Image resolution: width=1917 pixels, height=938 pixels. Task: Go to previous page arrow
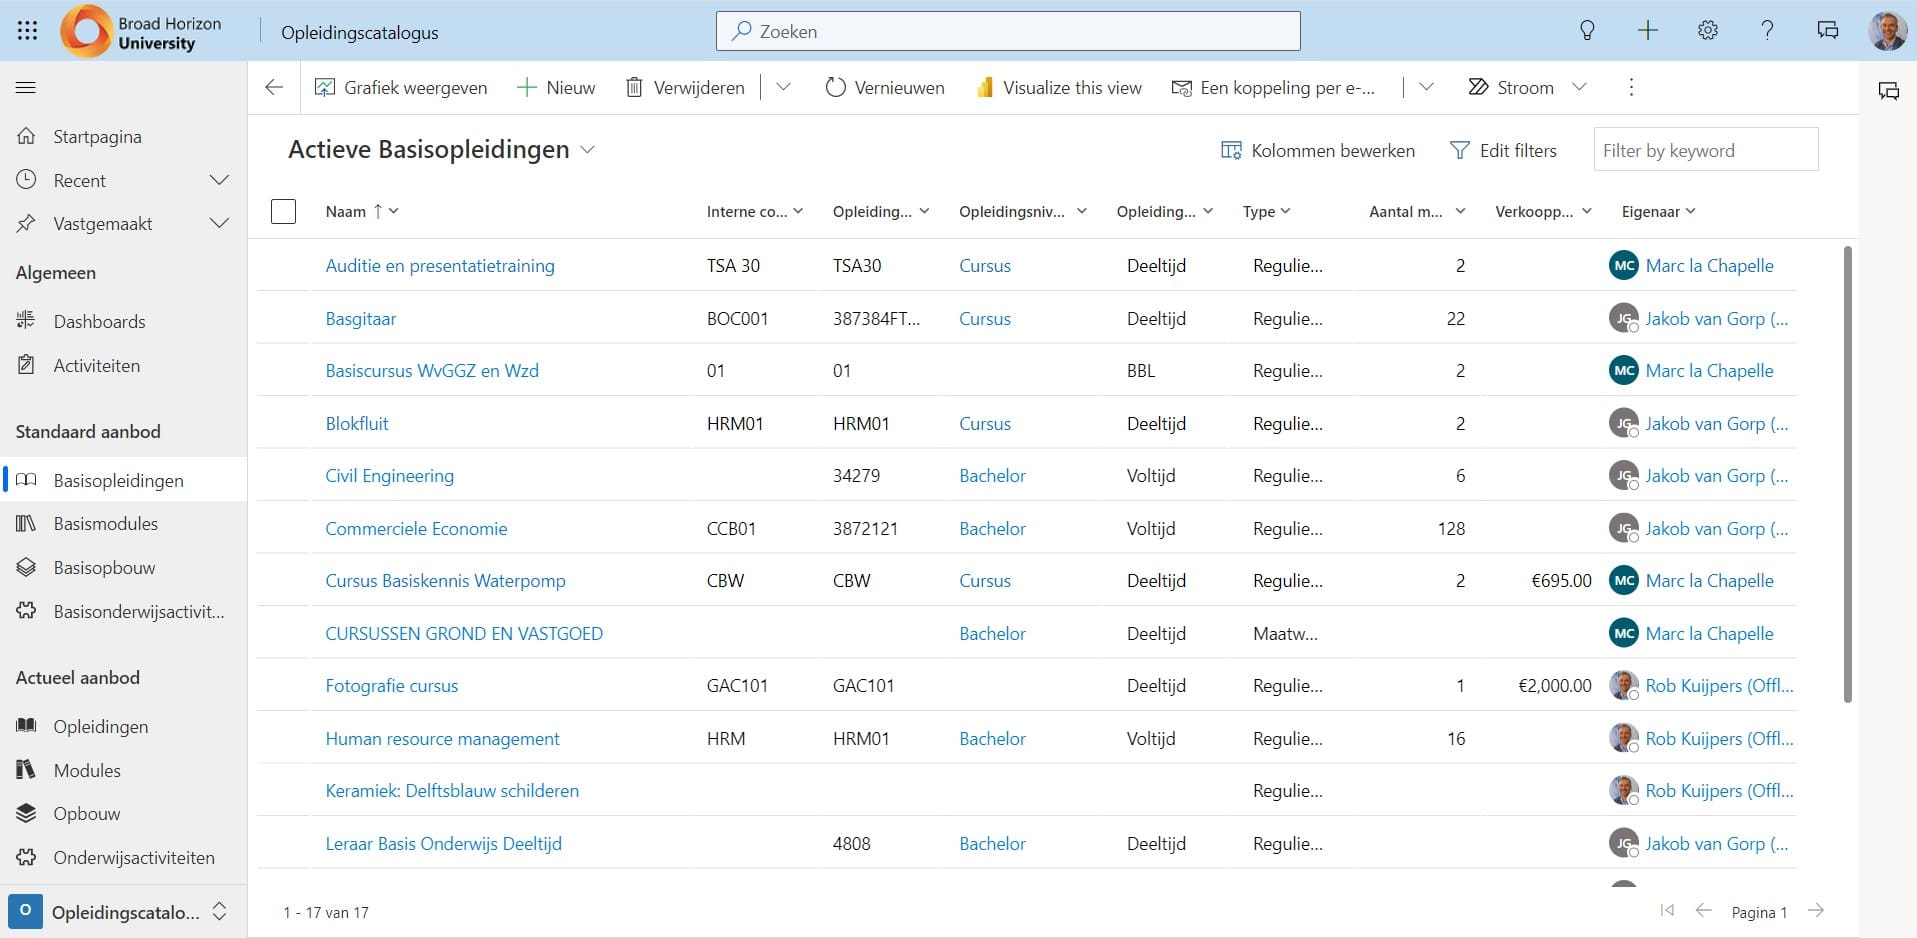click(1704, 910)
